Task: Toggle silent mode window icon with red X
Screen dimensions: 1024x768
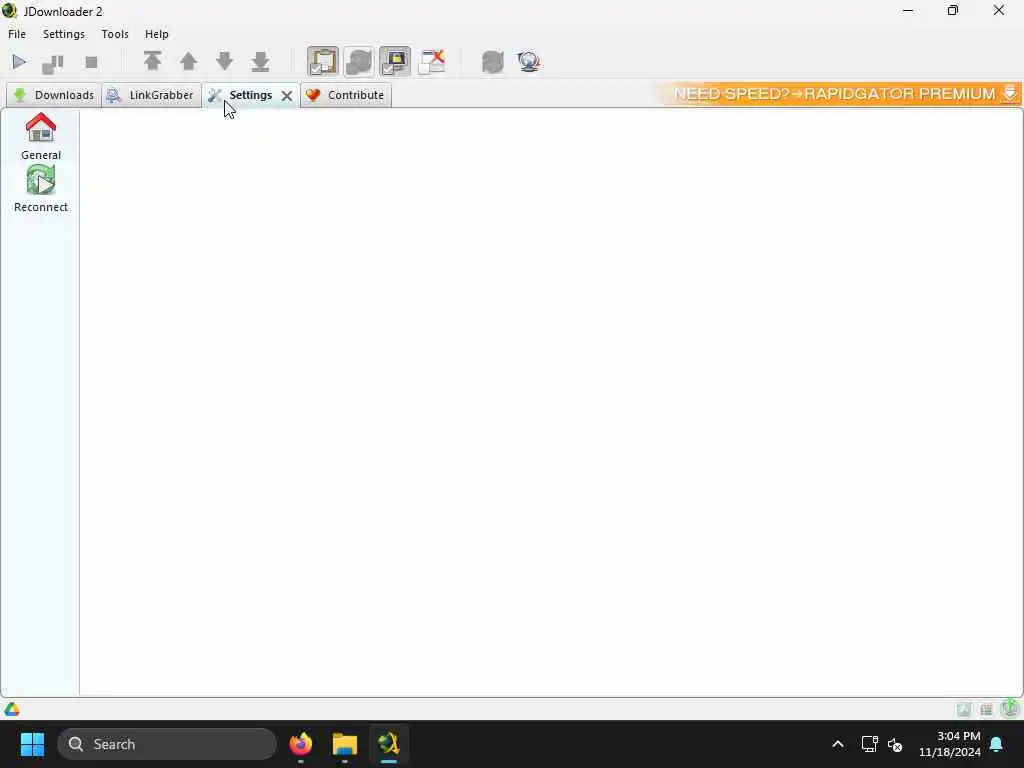Action: tap(432, 61)
